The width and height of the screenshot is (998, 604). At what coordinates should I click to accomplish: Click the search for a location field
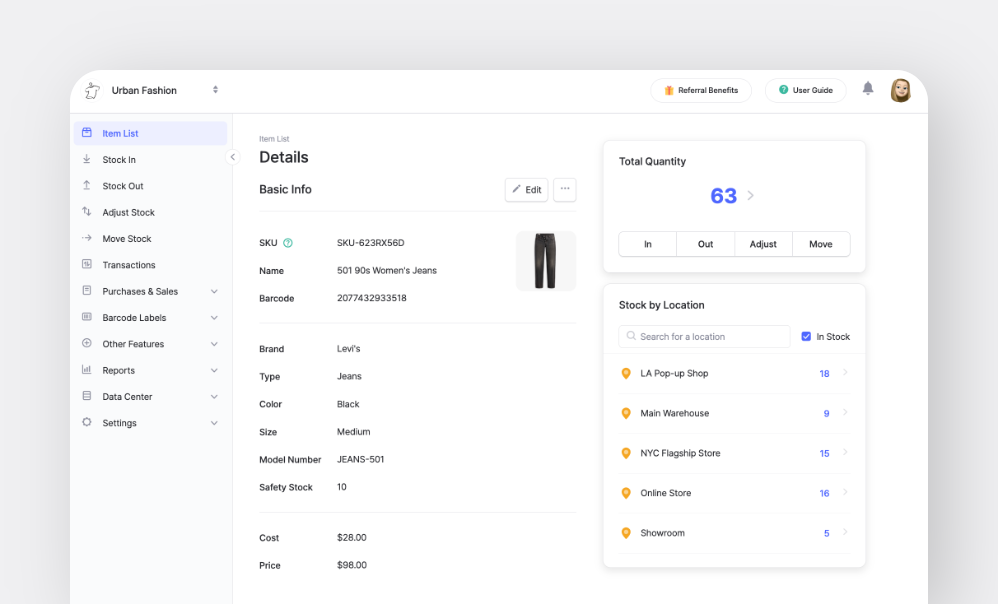703,337
